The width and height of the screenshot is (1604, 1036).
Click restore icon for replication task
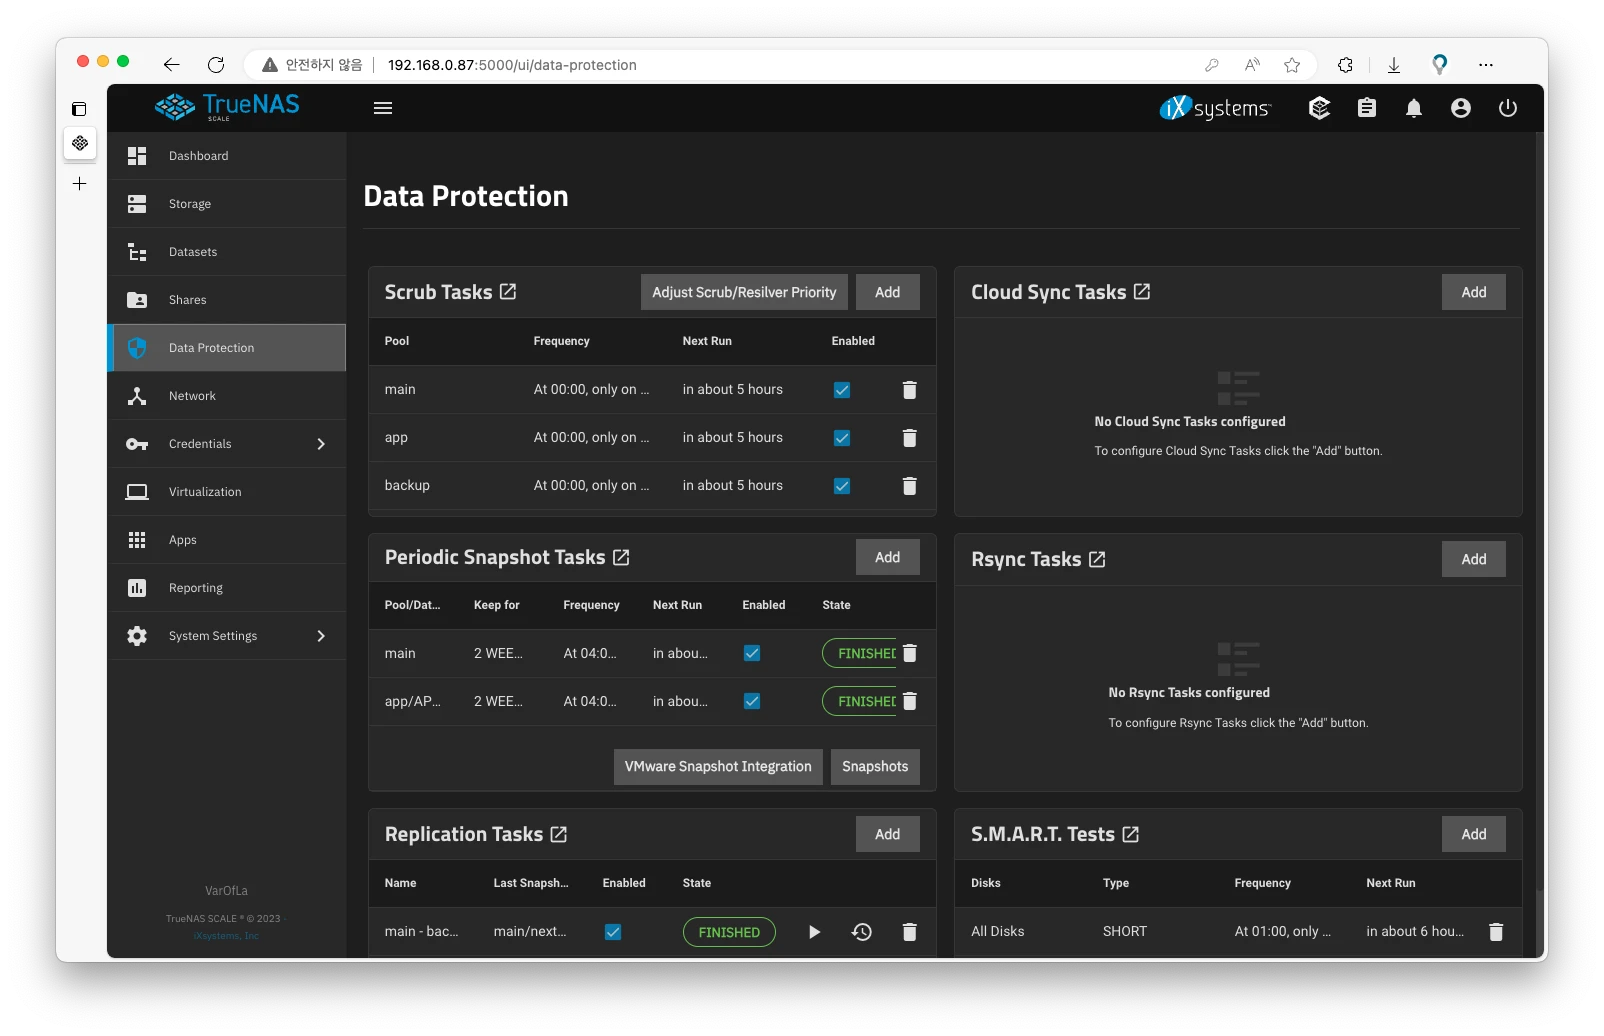tap(861, 932)
